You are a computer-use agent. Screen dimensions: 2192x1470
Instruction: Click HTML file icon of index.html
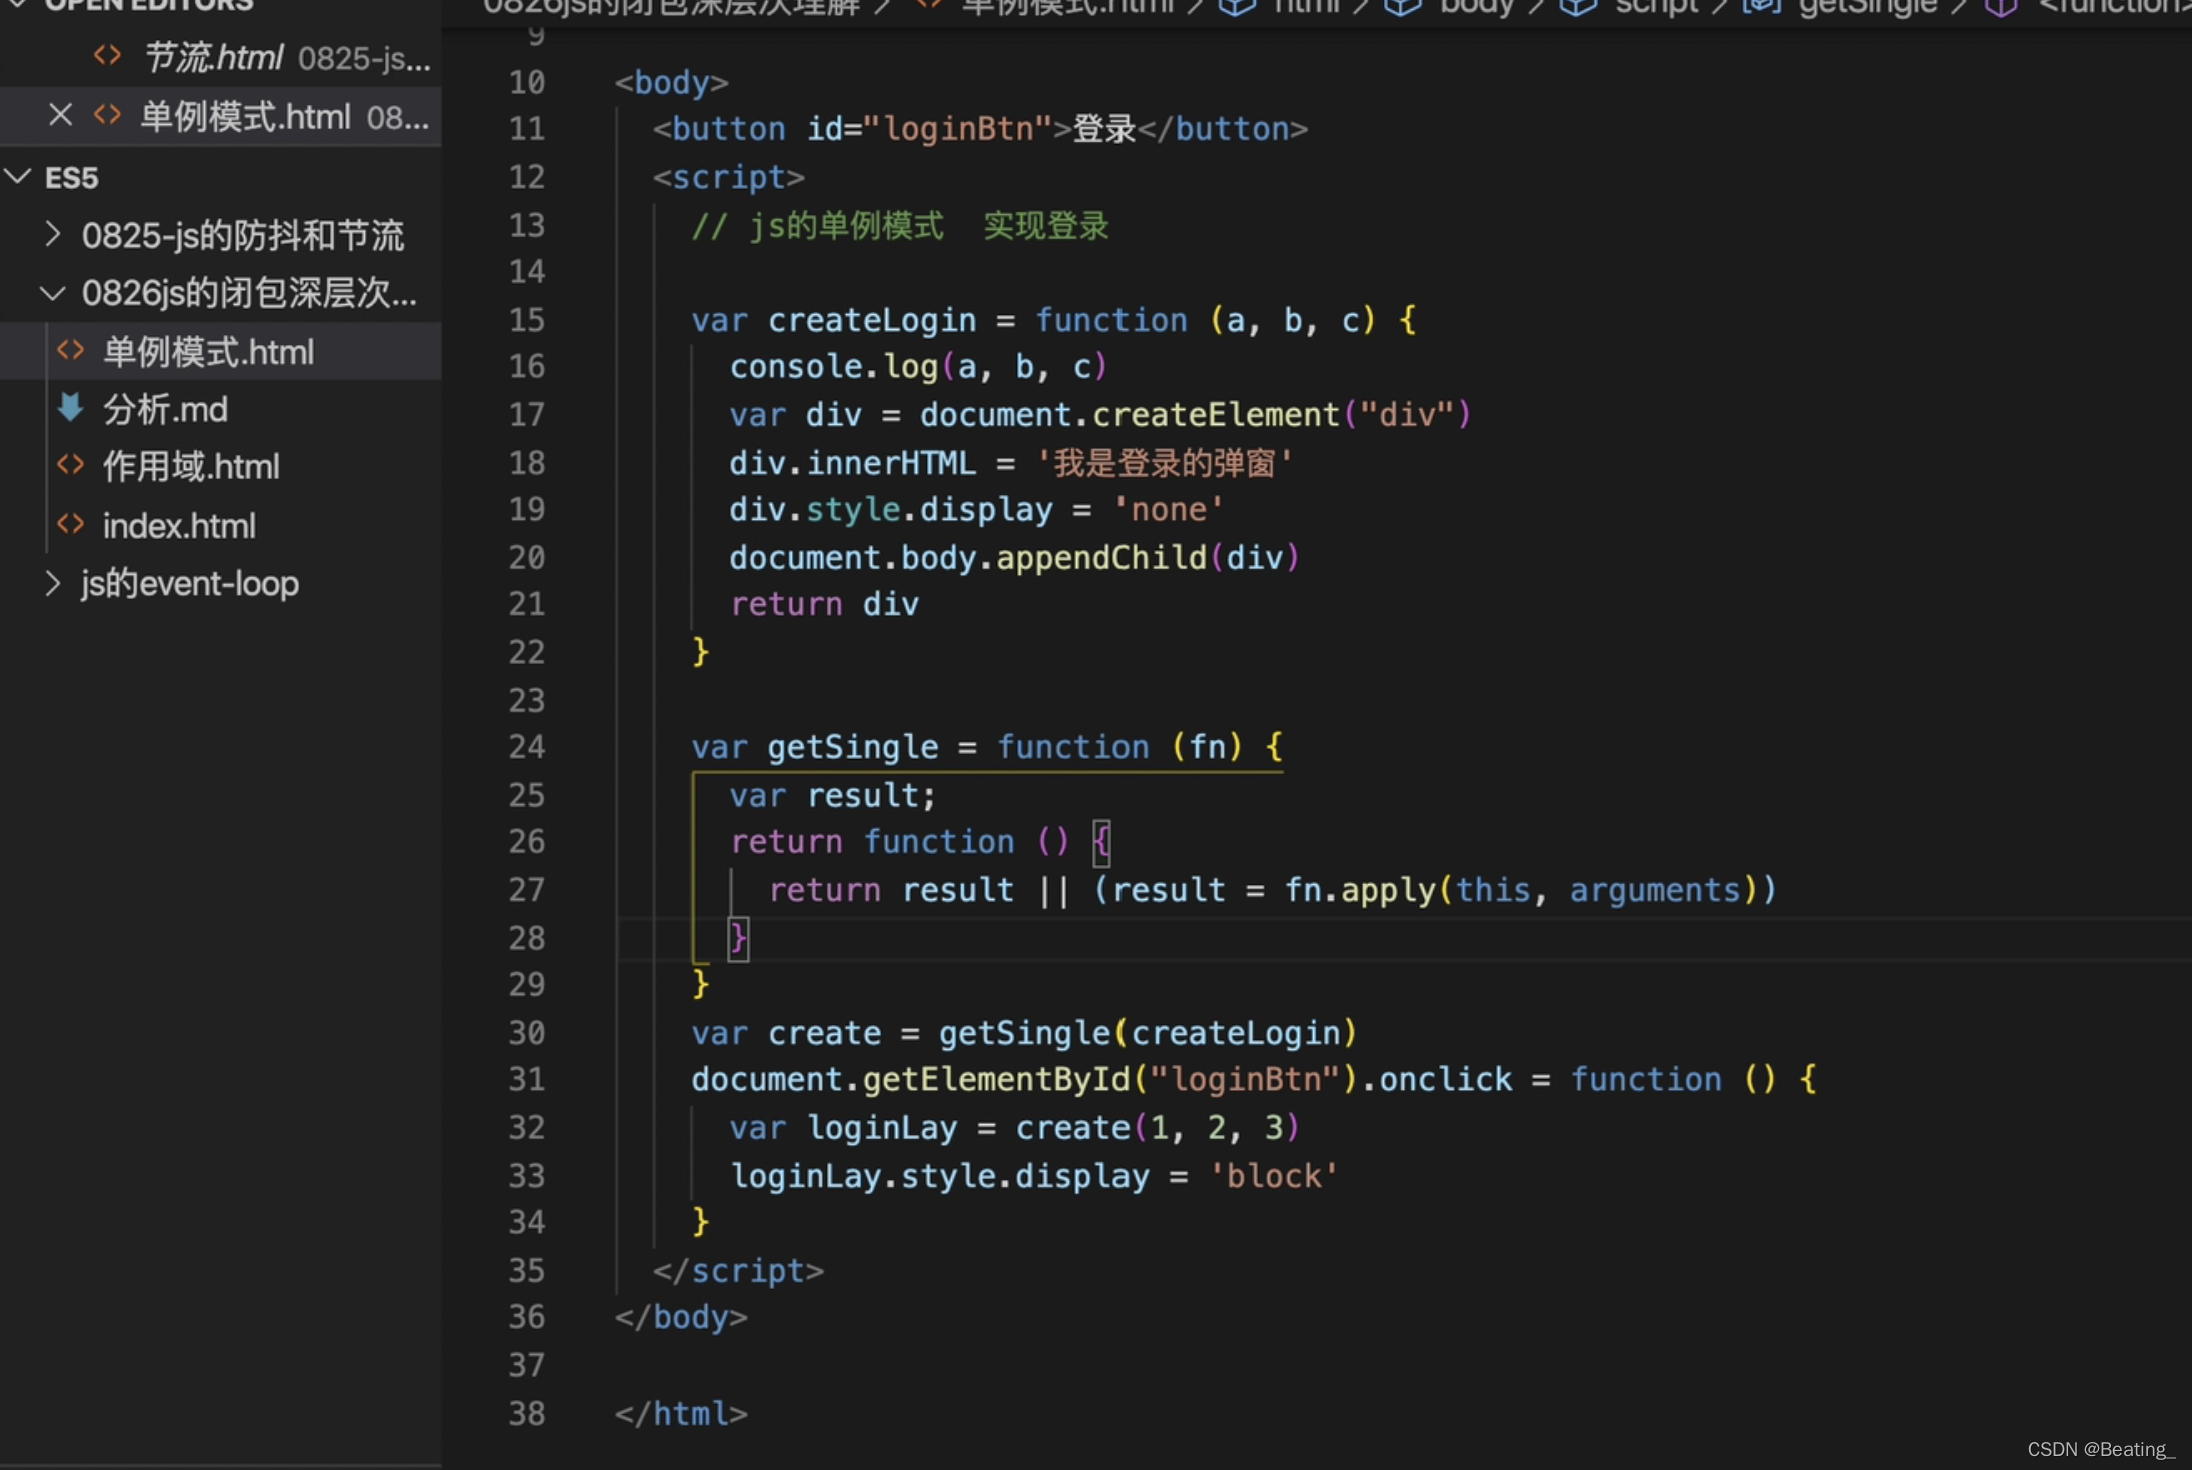pos(71,524)
